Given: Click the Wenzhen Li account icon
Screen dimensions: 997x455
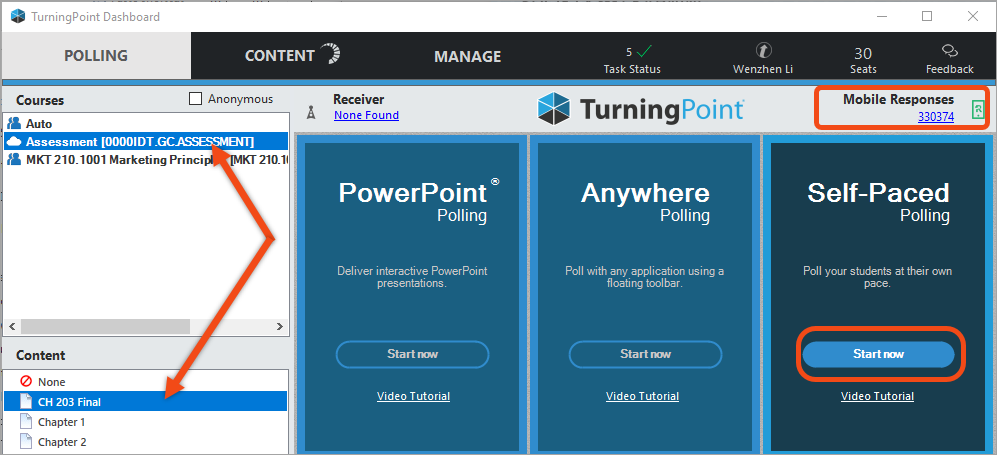Looking at the screenshot, I should coord(763,51).
